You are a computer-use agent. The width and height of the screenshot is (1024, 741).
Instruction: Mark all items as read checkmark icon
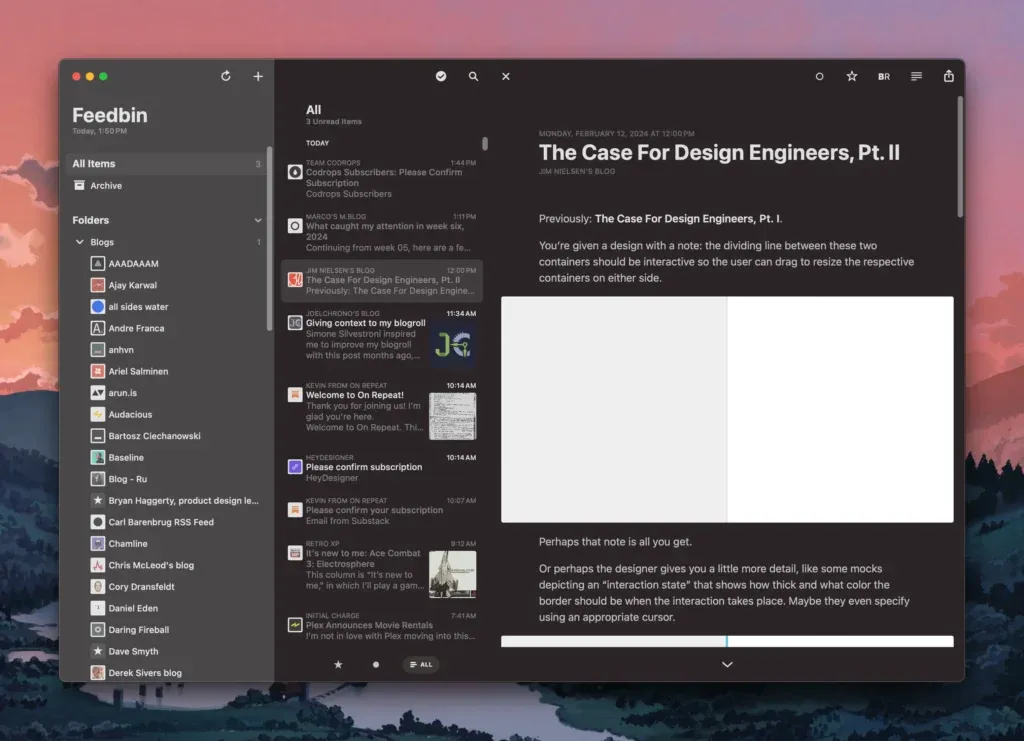441,76
